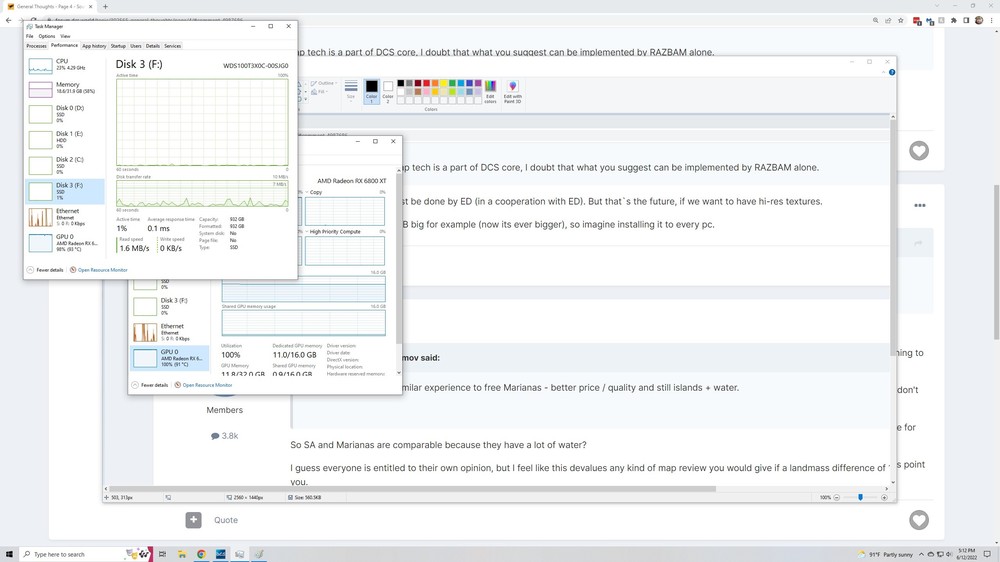This screenshot has width=1000, height=562.
Task: Click the Paint help question mark icon
Action: (x=892, y=72)
